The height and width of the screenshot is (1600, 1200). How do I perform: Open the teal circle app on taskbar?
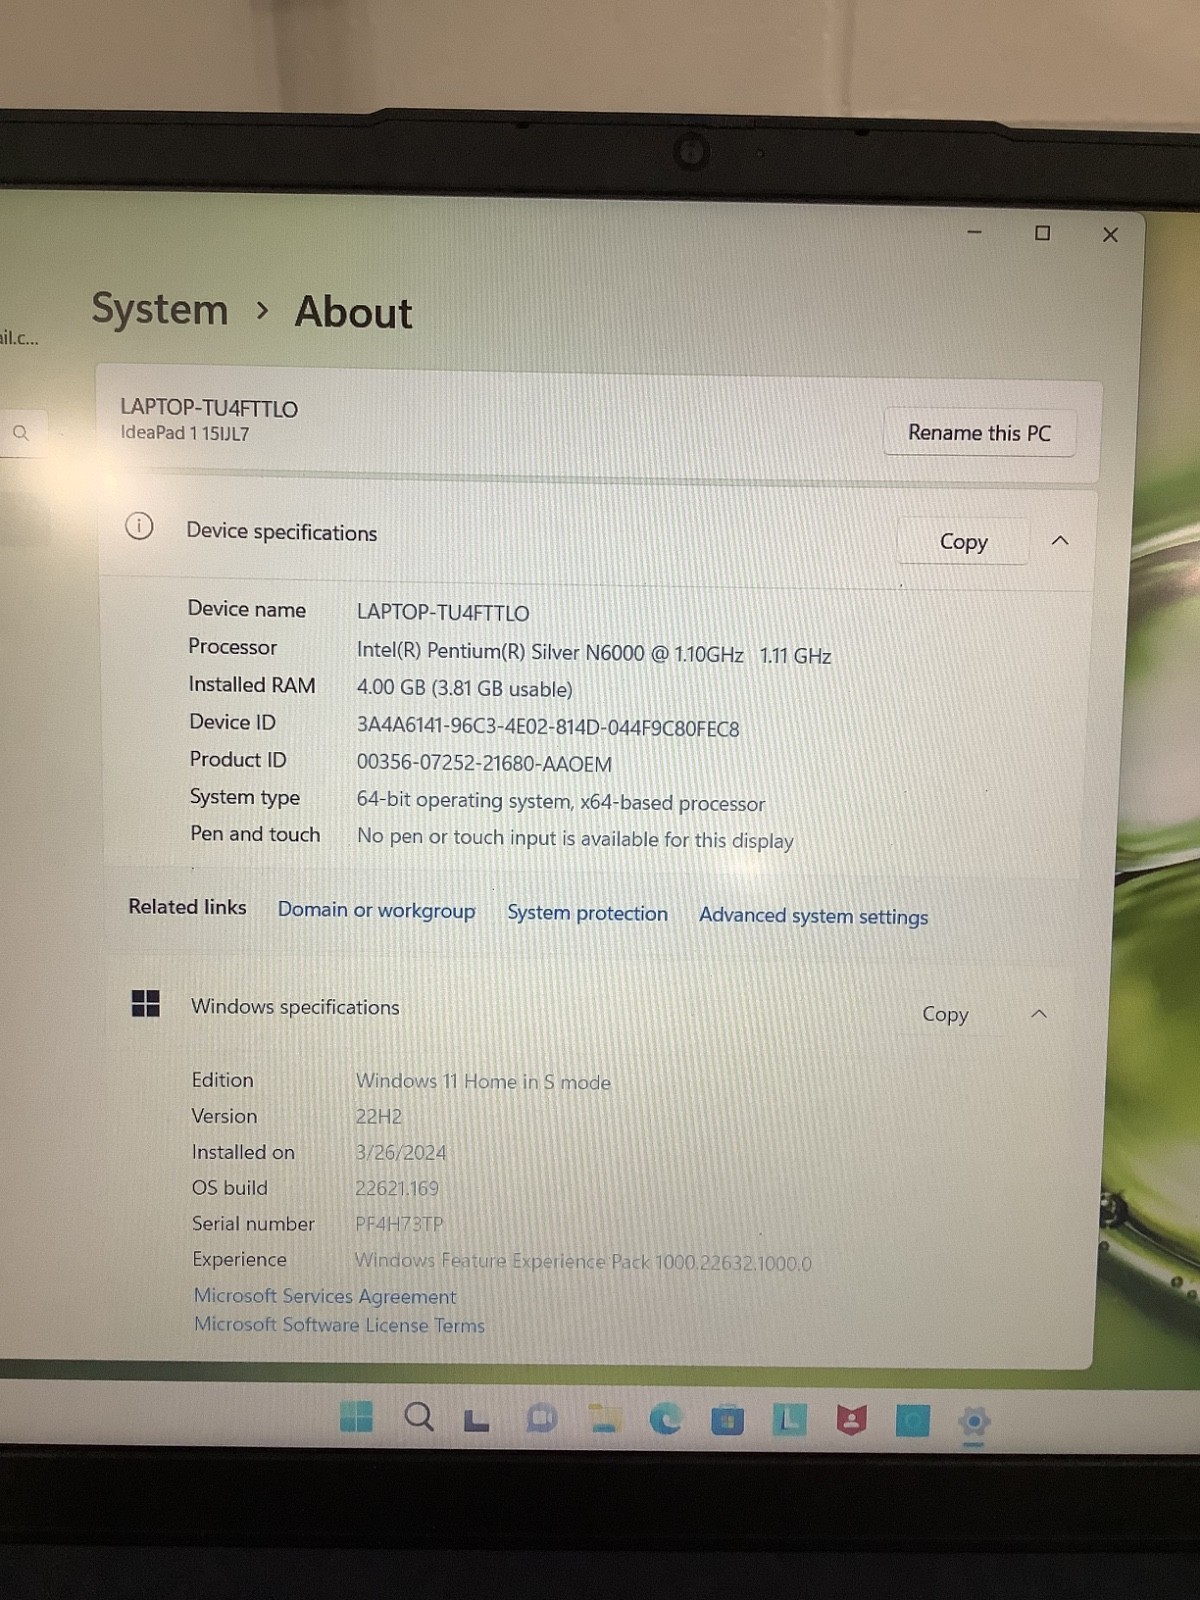pos(912,1420)
